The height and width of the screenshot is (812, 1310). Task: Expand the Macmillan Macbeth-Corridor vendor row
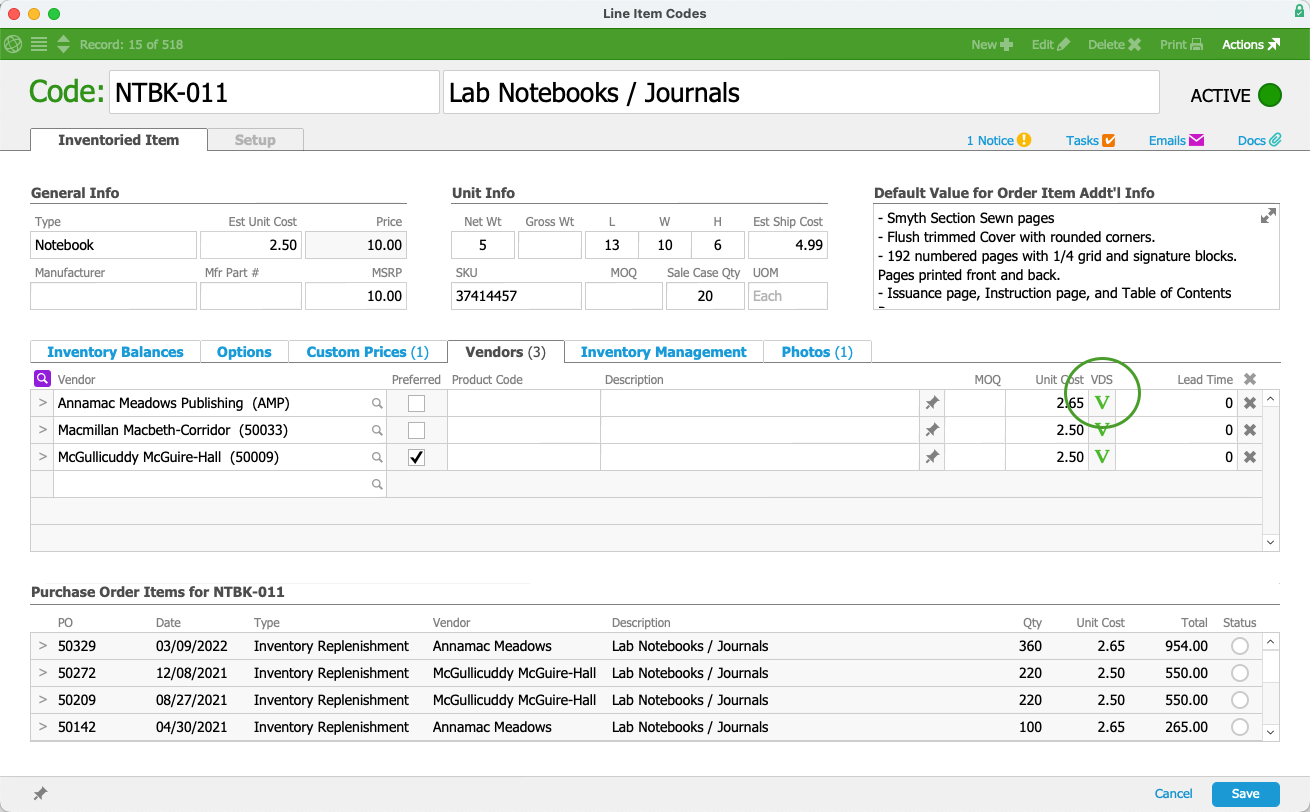pyautogui.click(x=42, y=430)
